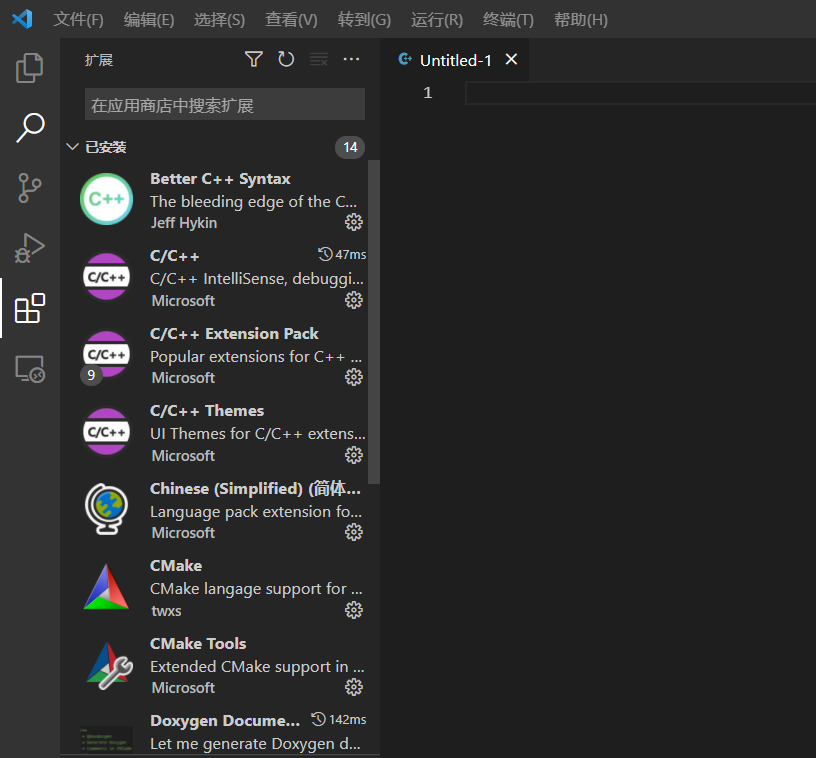The image size is (816, 758).
Task: Open the 编辑(E) menu
Action: pyautogui.click(x=149, y=20)
